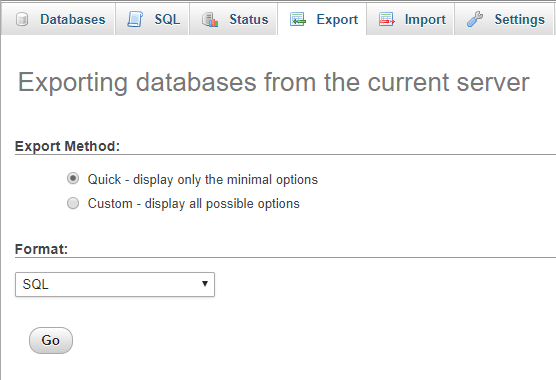
Task: Click the Databases cylinder icon
Action: [x=22, y=19]
